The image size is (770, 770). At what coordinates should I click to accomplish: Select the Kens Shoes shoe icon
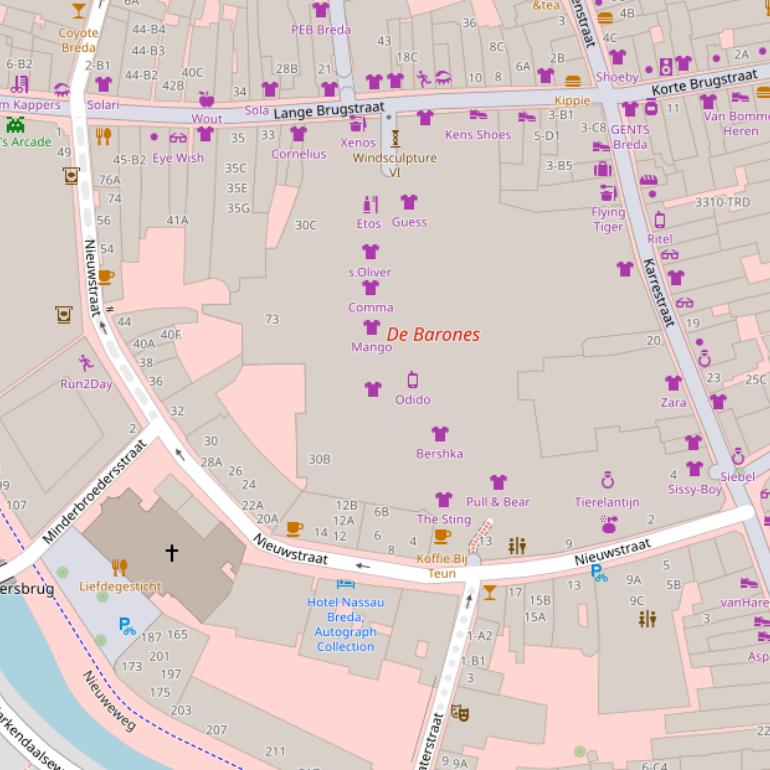pyautogui.click(x=478, y=115)
